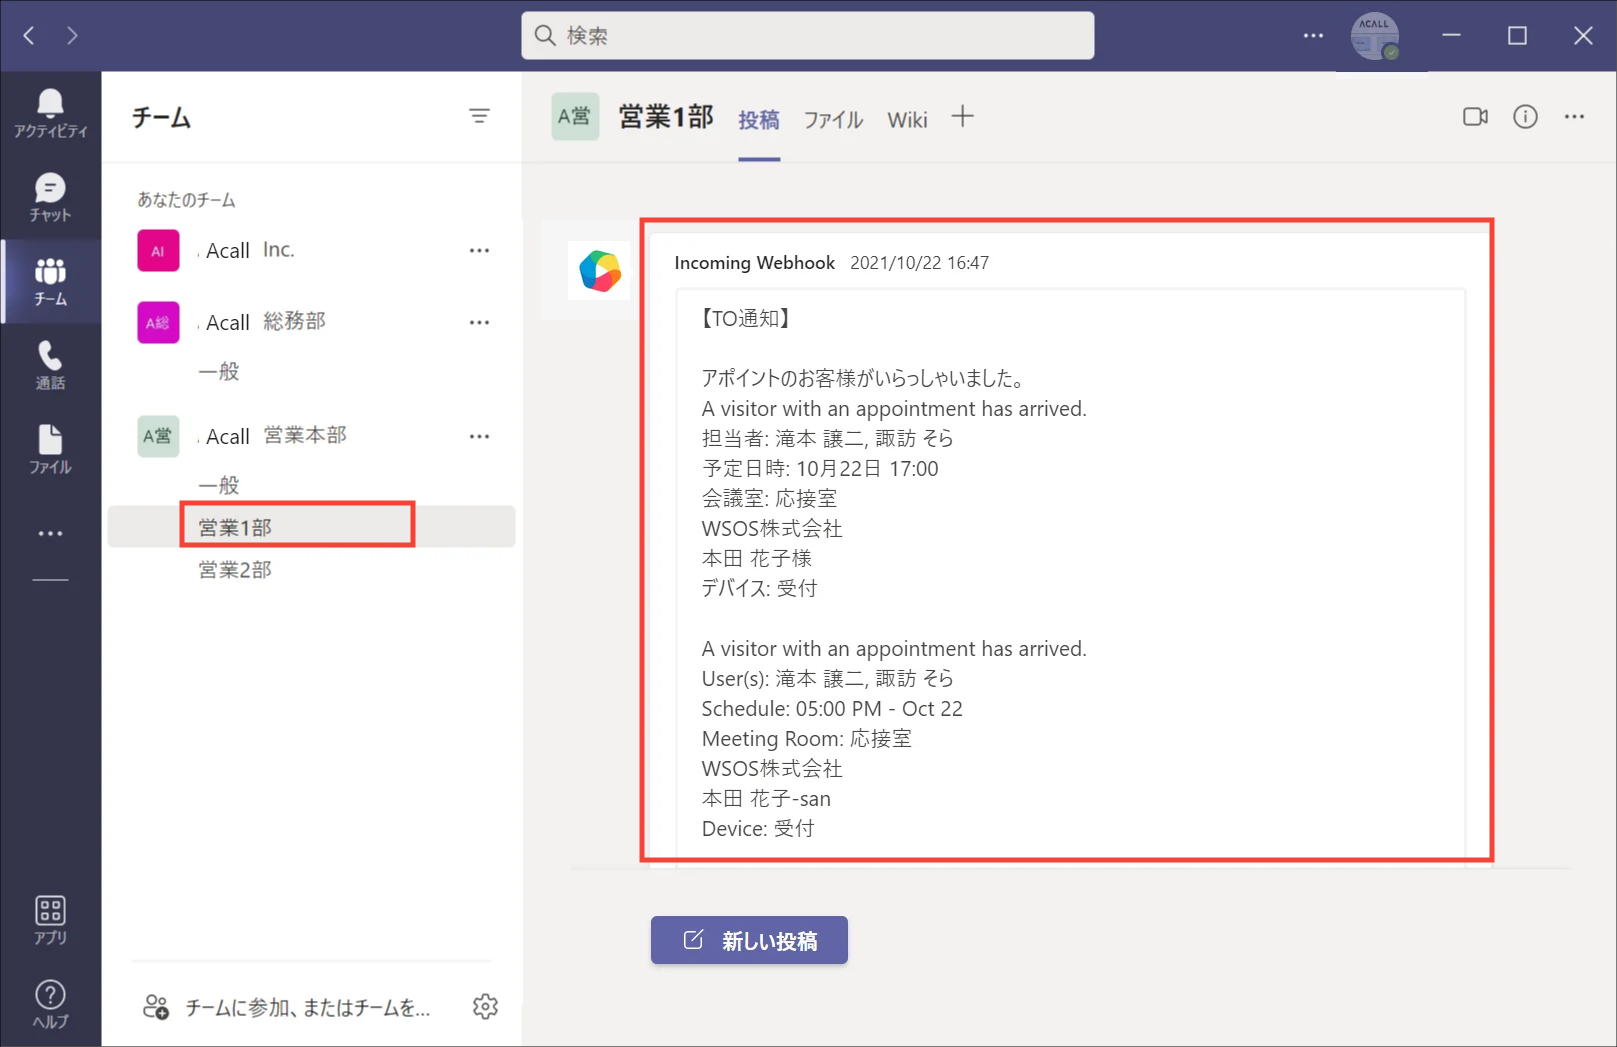This screenshot has height=1047, width=1617.
Task: Switch to the ファイル tab
Action: pyautogui.click(x=833, y=120)
